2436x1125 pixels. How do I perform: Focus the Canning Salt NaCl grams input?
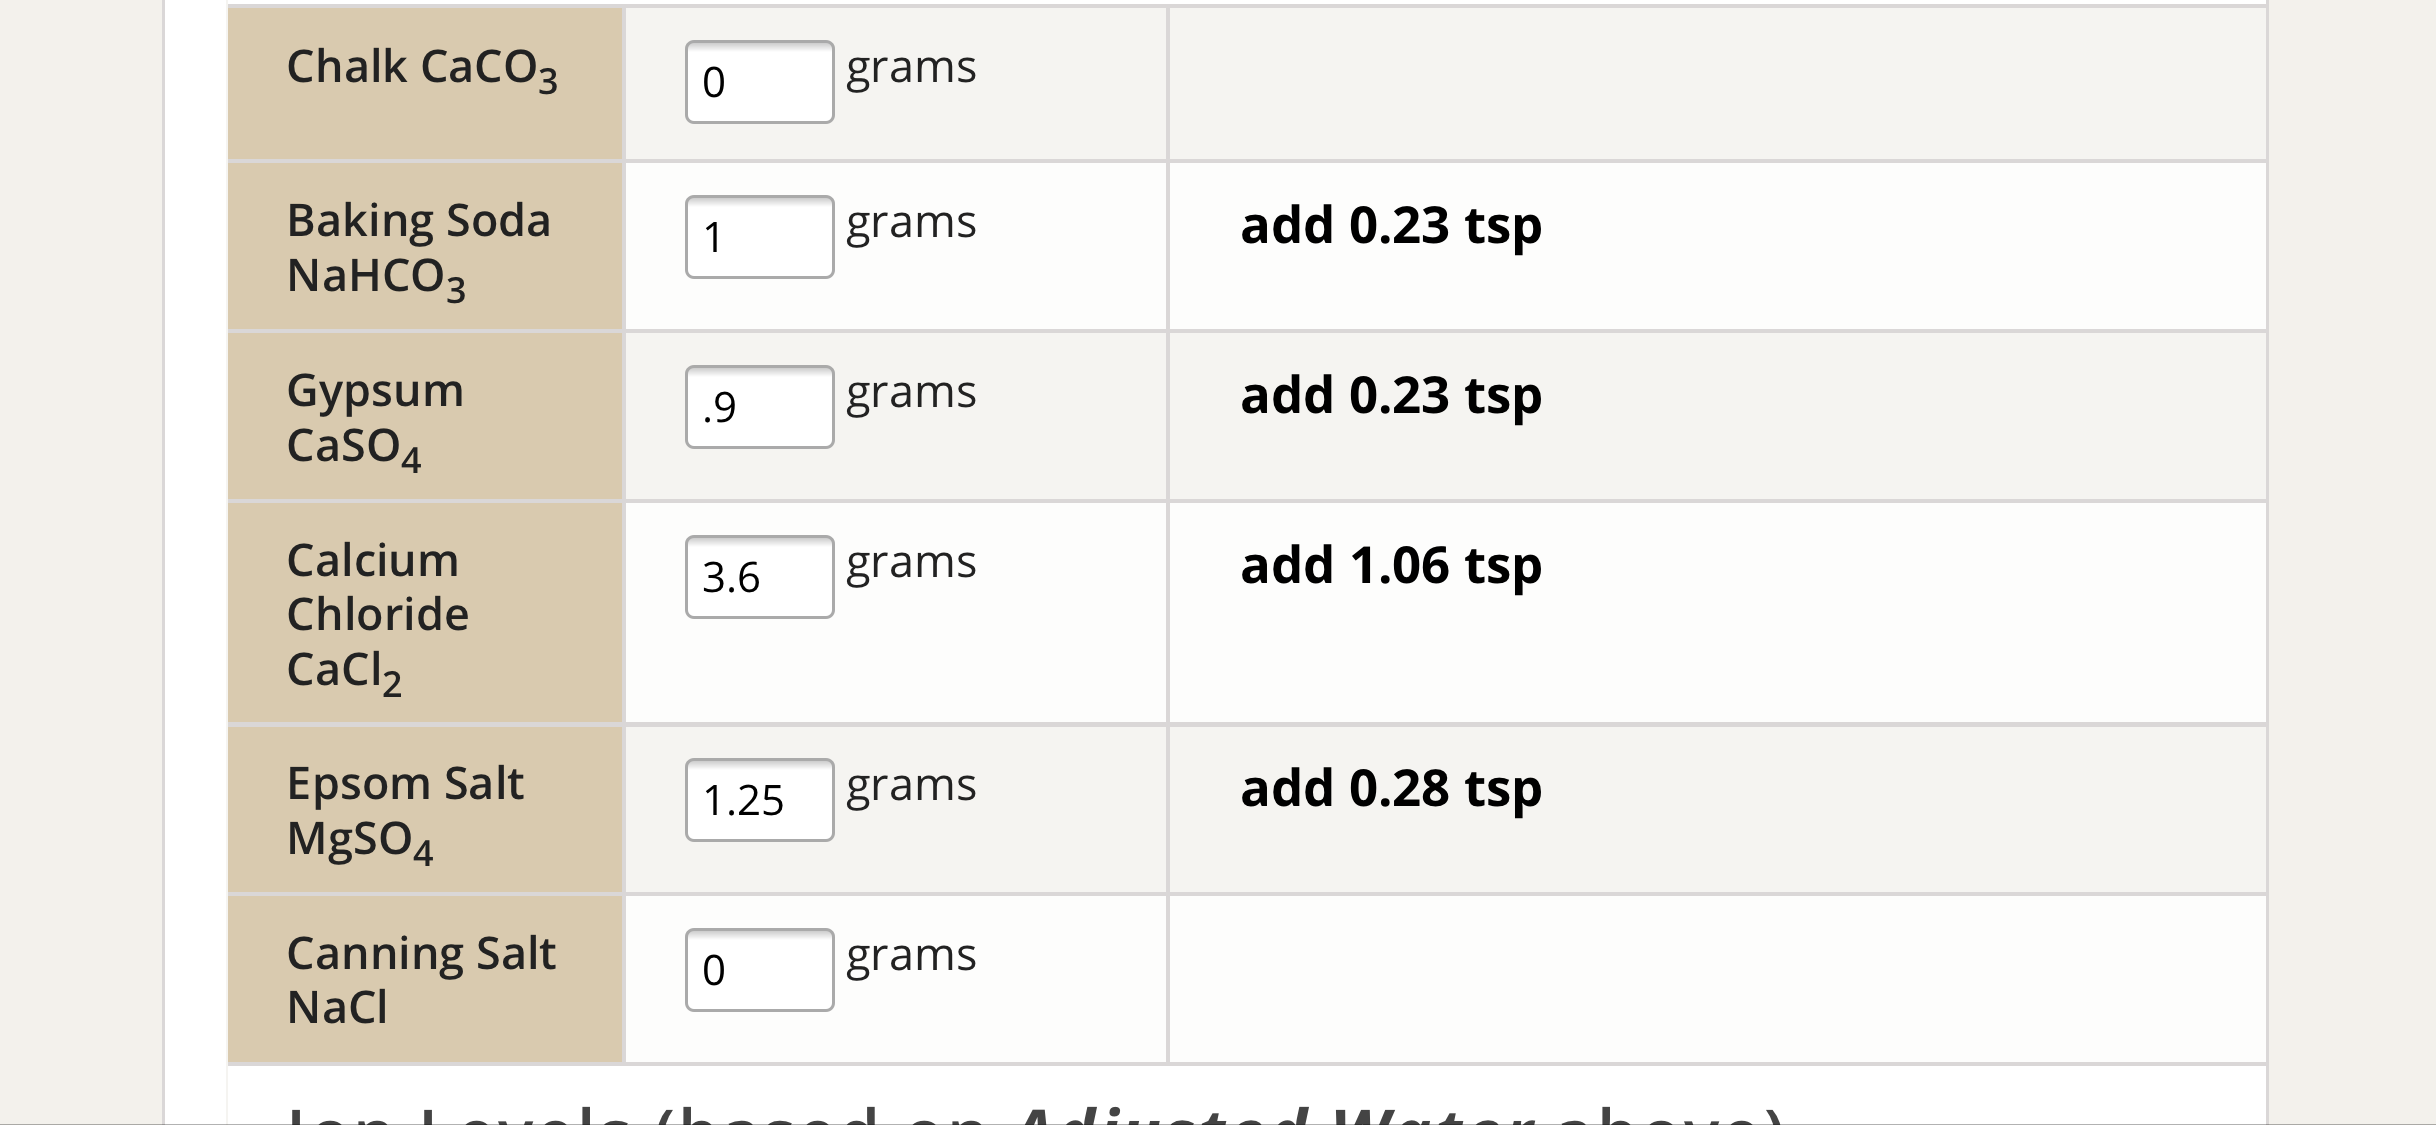pyautogui.click(x=759, y=970)
